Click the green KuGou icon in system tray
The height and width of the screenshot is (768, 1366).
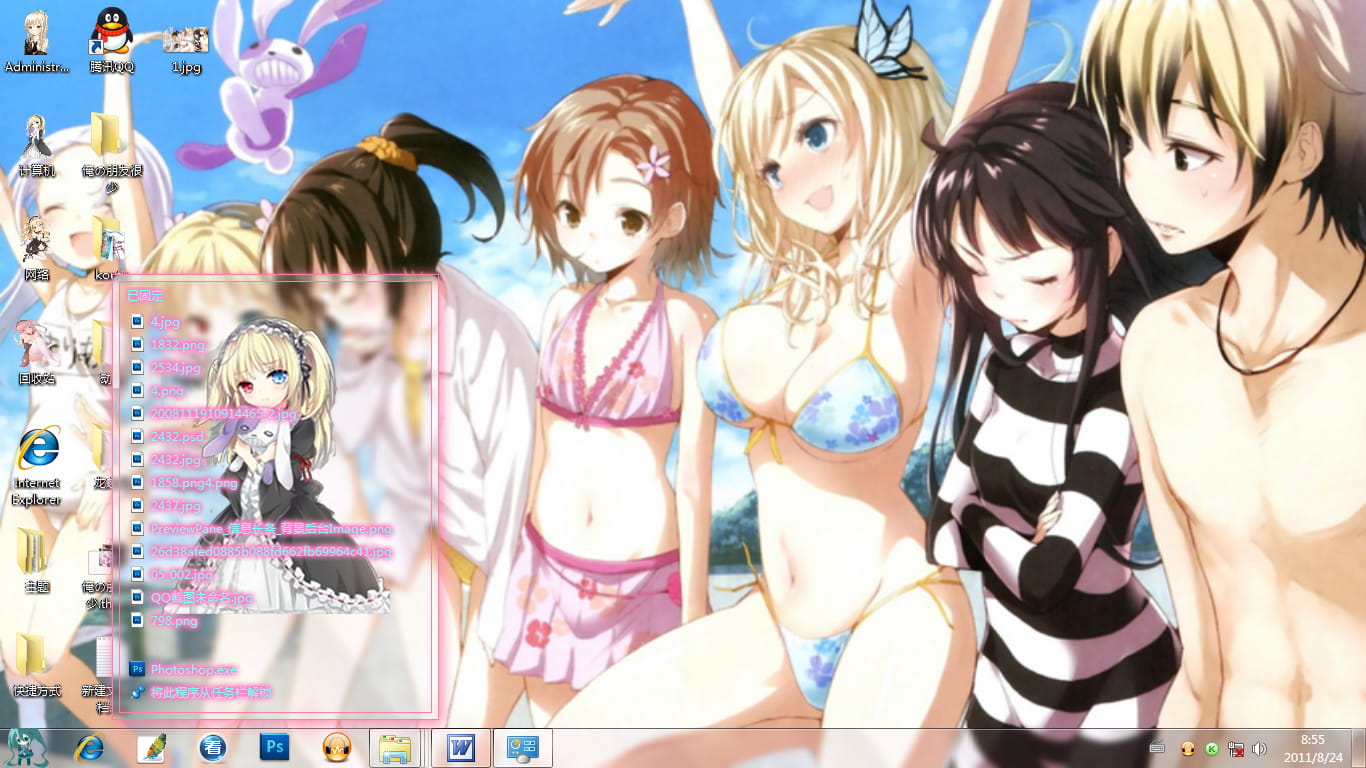point(1210,747)
